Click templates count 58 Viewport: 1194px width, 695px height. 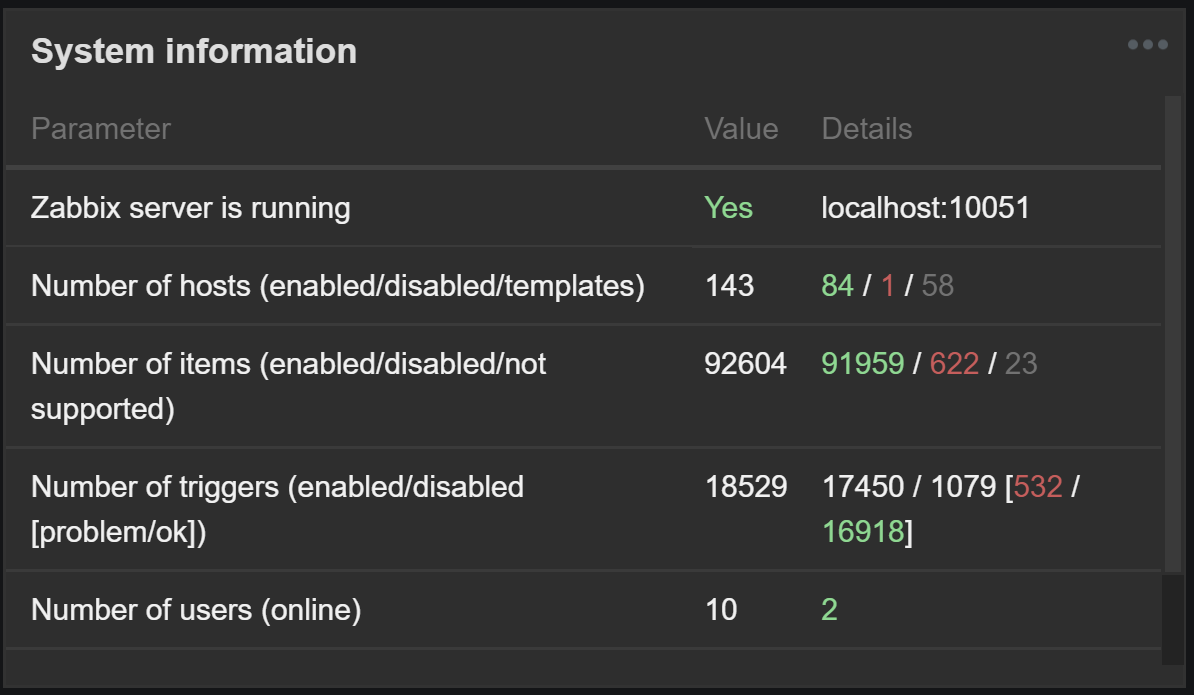pos(937,286)
